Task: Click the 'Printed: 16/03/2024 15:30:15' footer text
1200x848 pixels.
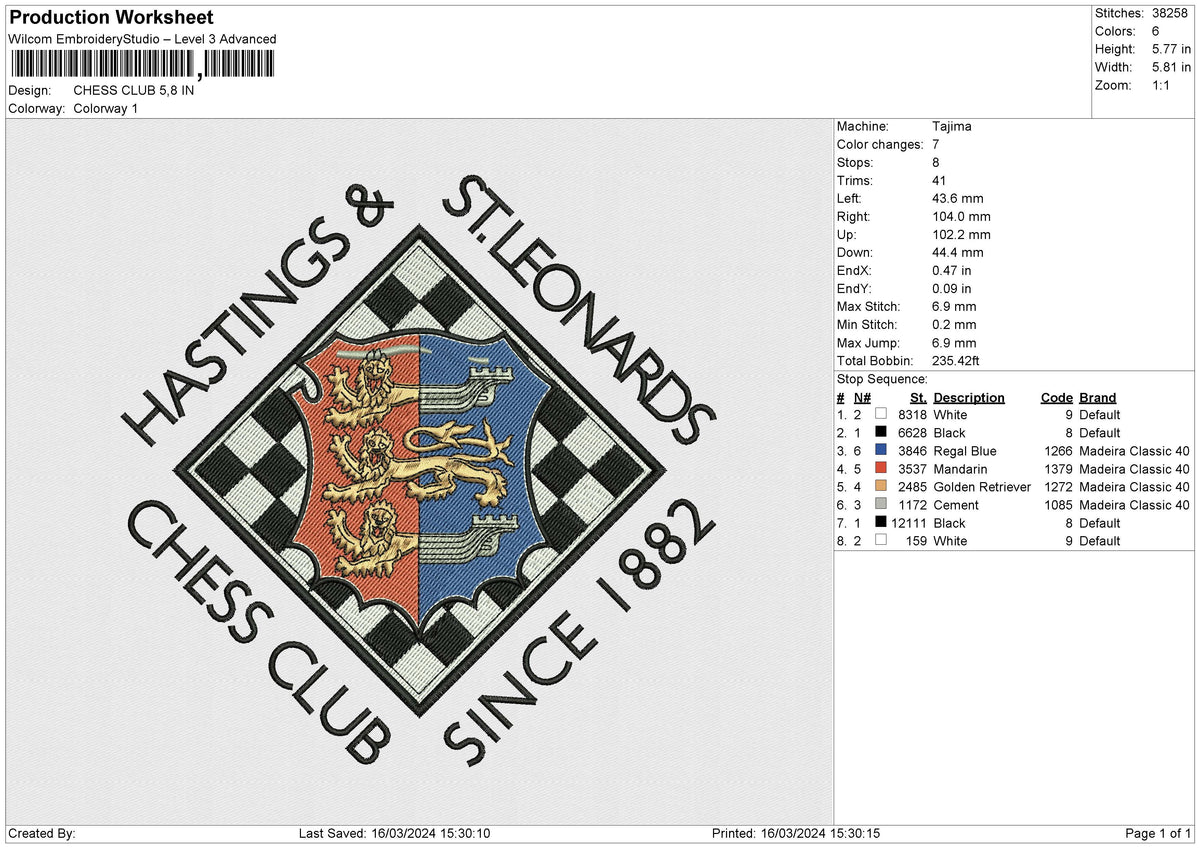Action: click(x=795, y=833)
